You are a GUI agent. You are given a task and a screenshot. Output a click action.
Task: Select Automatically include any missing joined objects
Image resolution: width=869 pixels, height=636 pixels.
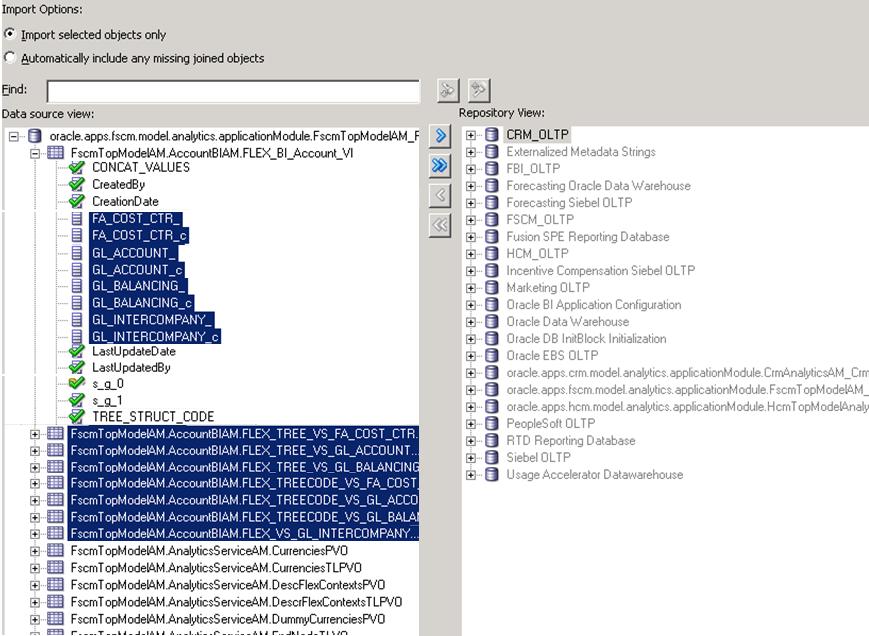pos(8,58)
